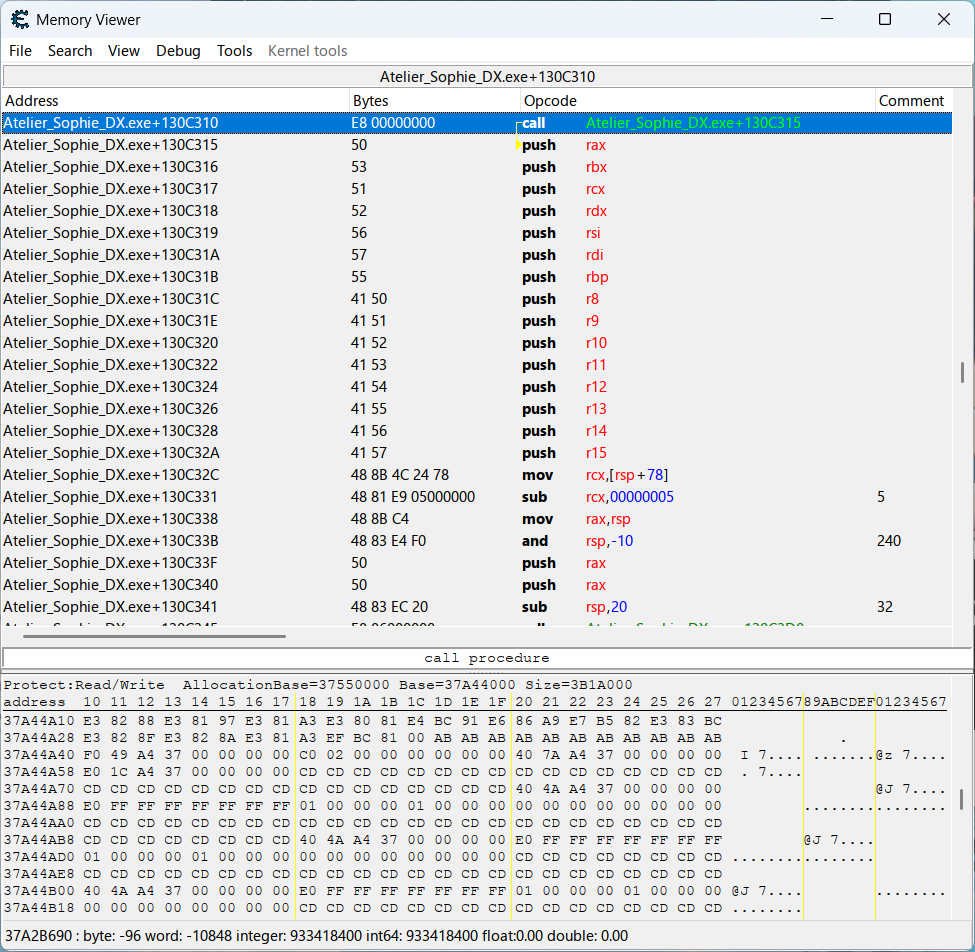Open the File menu
The height and width of the screenshot is (952, 975).
[x=20, y=51]
